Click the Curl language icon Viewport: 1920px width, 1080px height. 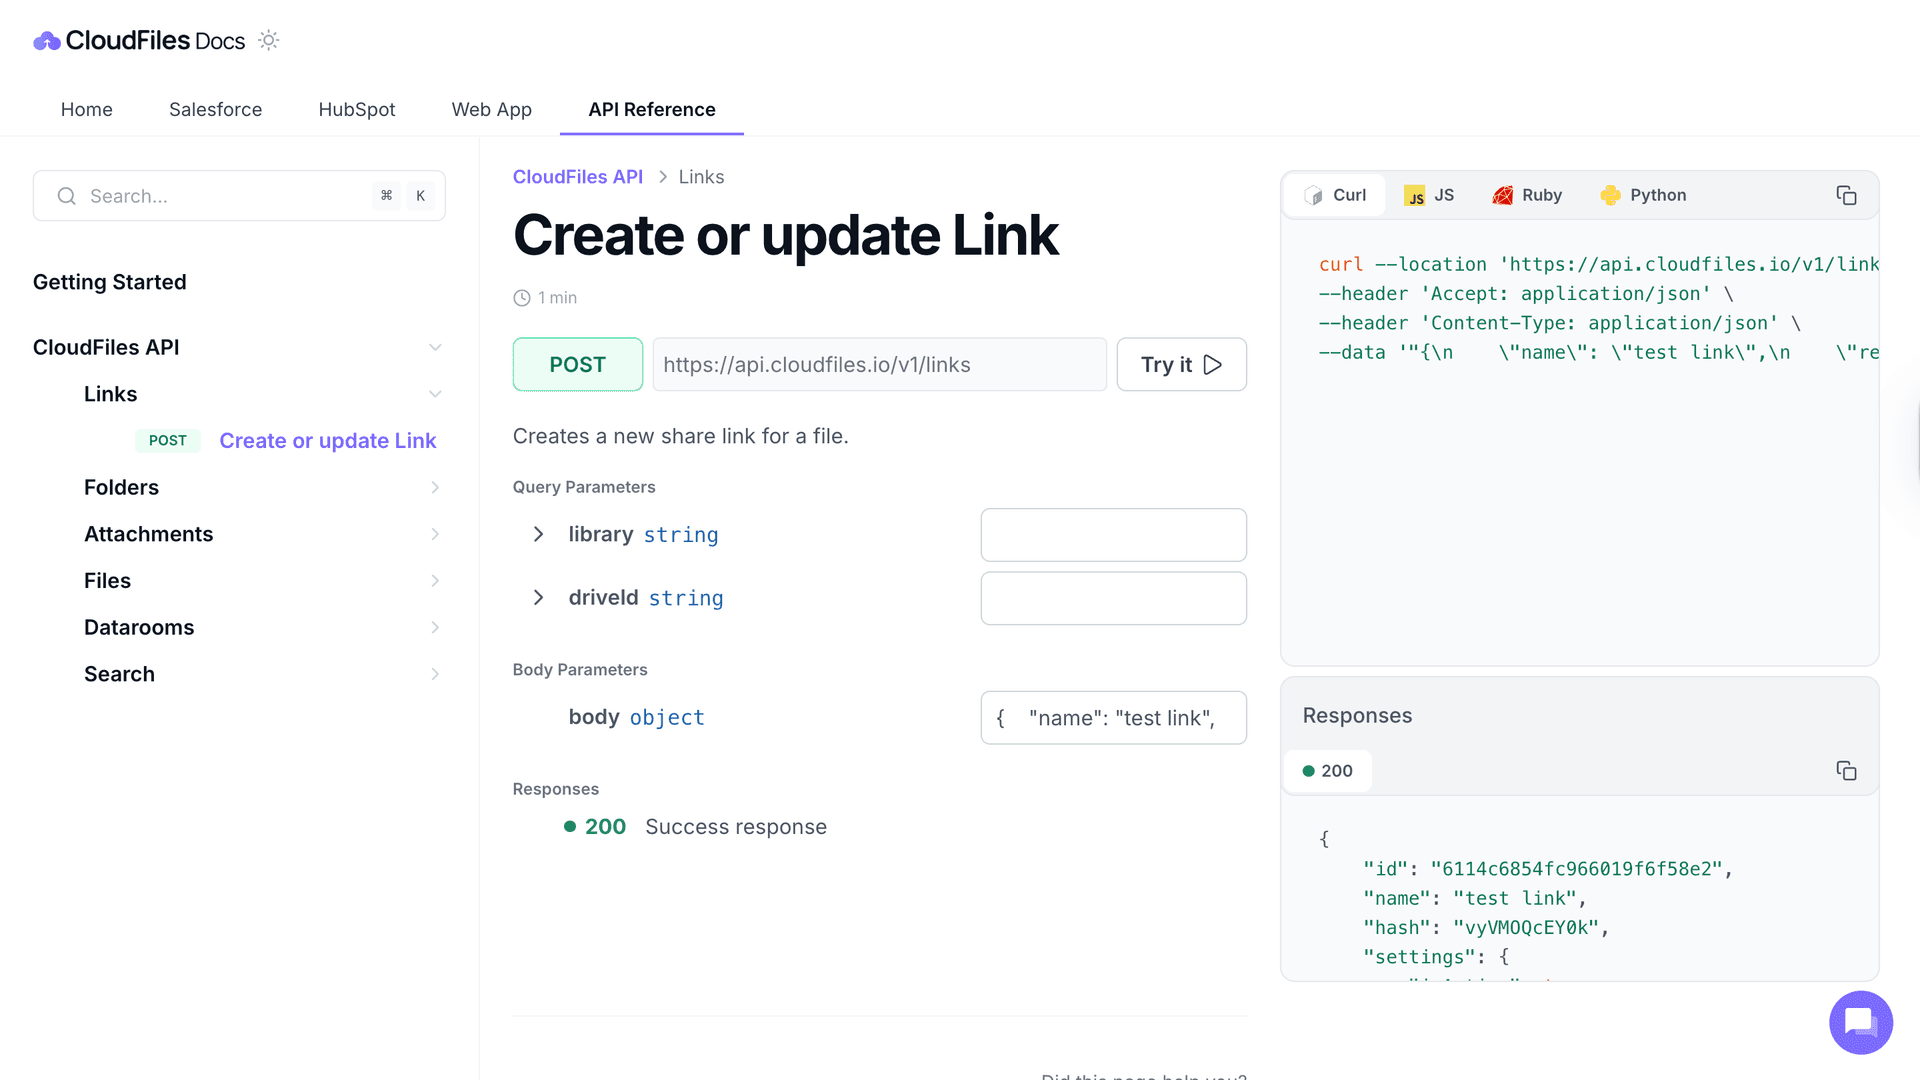(1313, 195)
